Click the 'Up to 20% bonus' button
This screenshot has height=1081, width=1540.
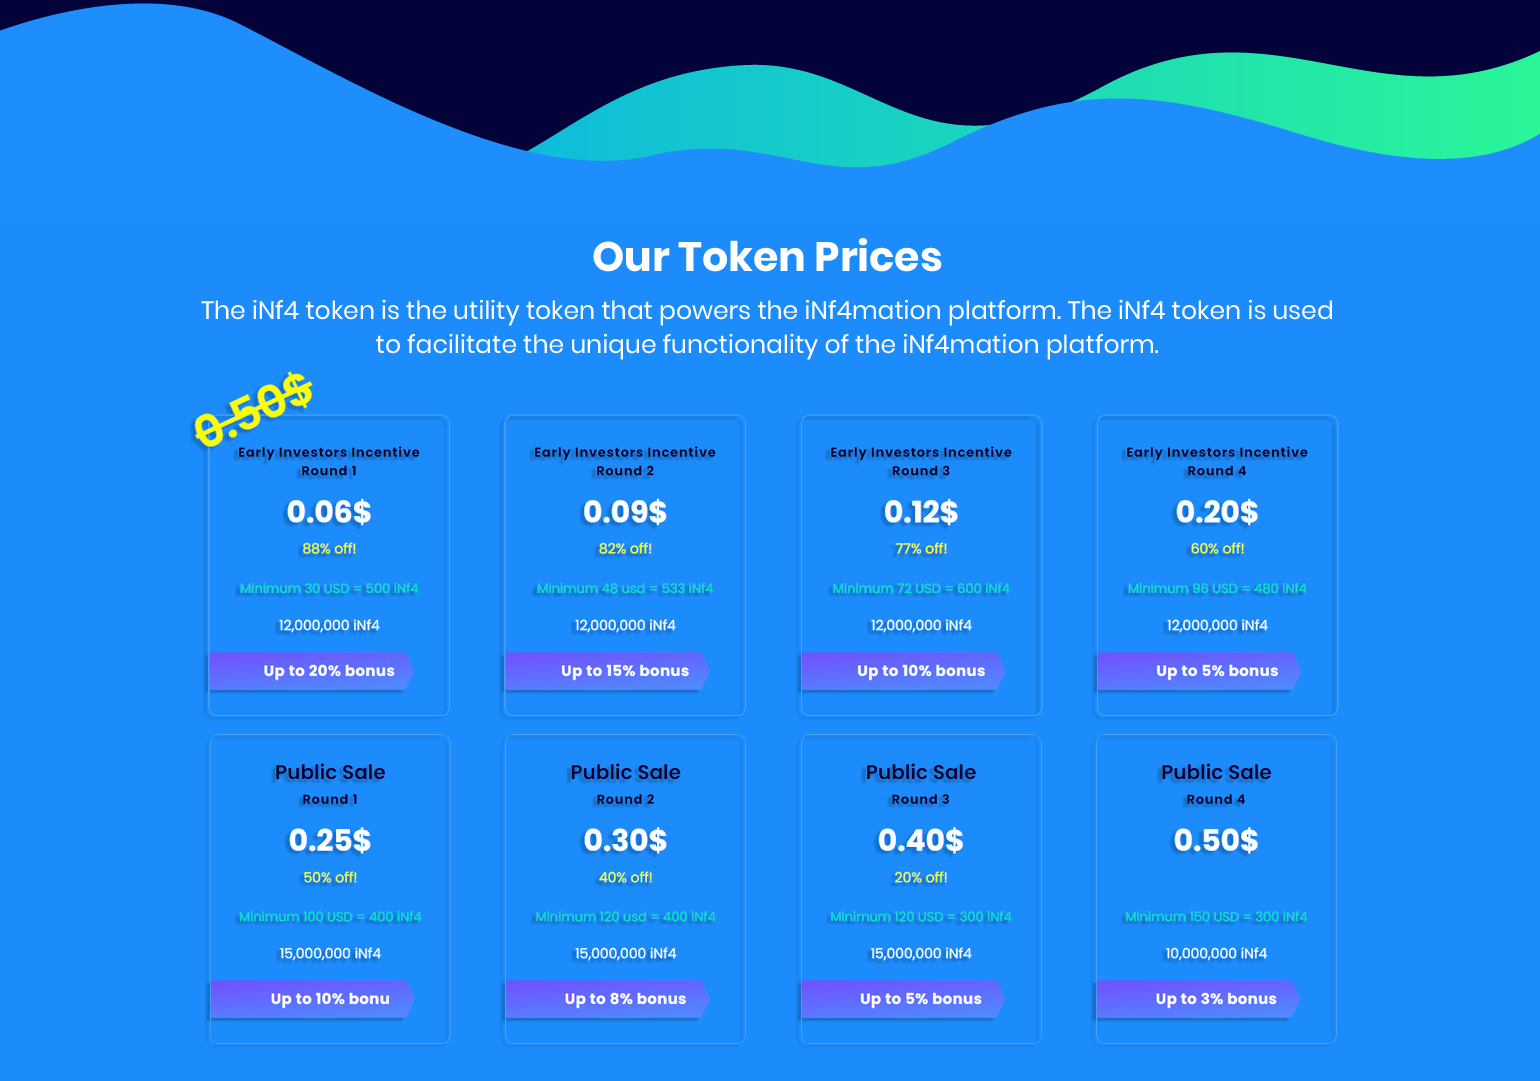coord(310,671)
